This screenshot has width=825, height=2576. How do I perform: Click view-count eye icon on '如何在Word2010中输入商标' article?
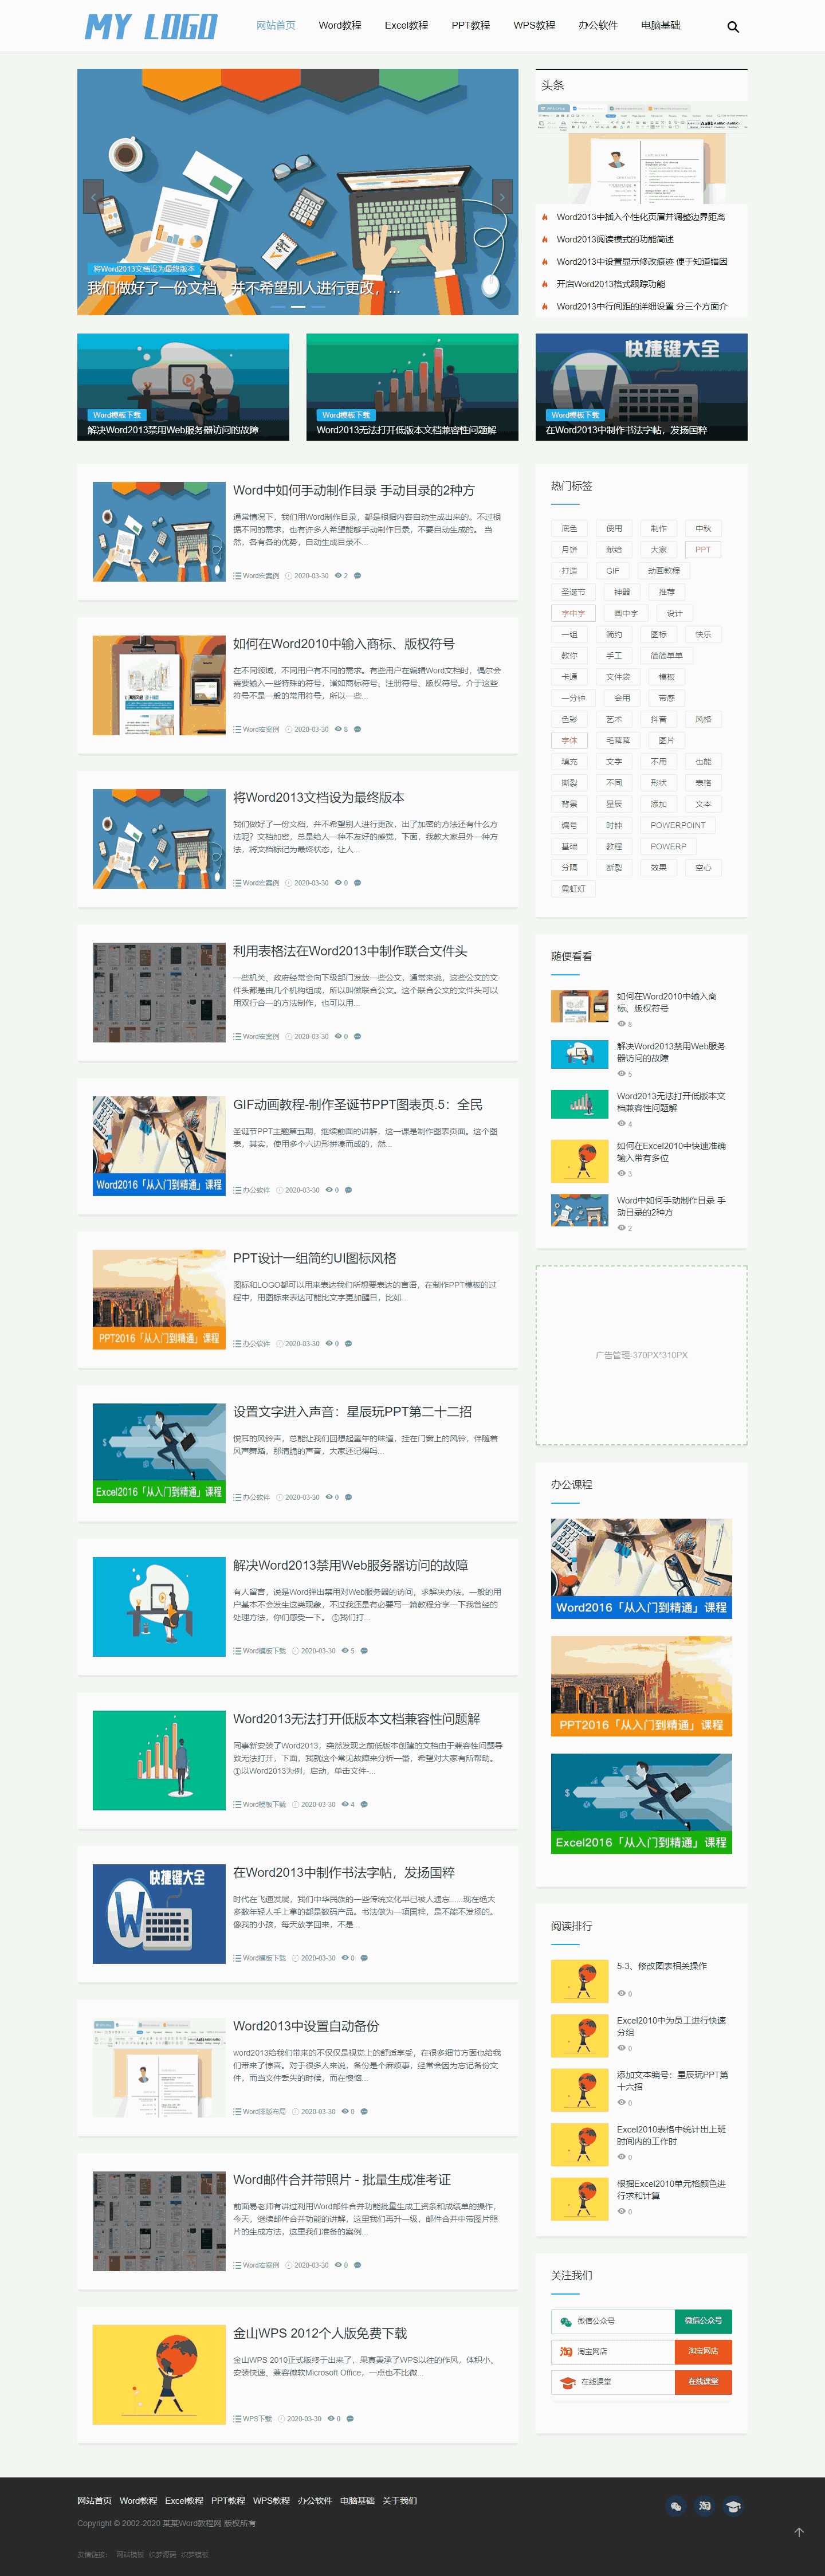click(338, 729)
